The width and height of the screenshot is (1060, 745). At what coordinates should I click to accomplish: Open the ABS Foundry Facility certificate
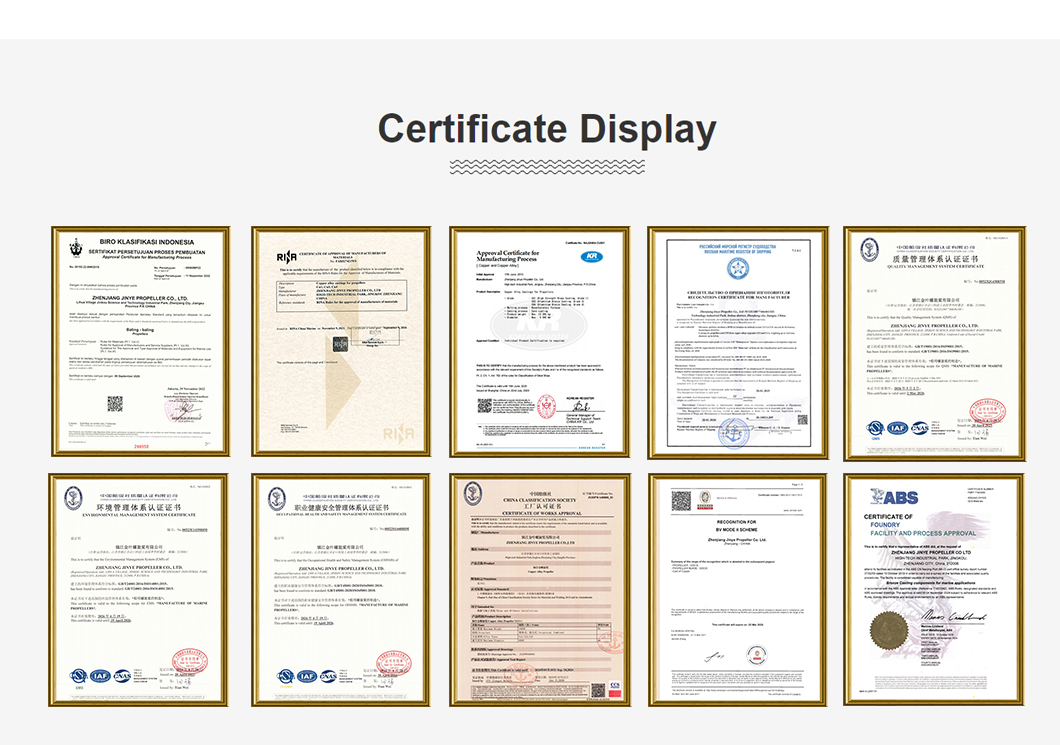935,590
